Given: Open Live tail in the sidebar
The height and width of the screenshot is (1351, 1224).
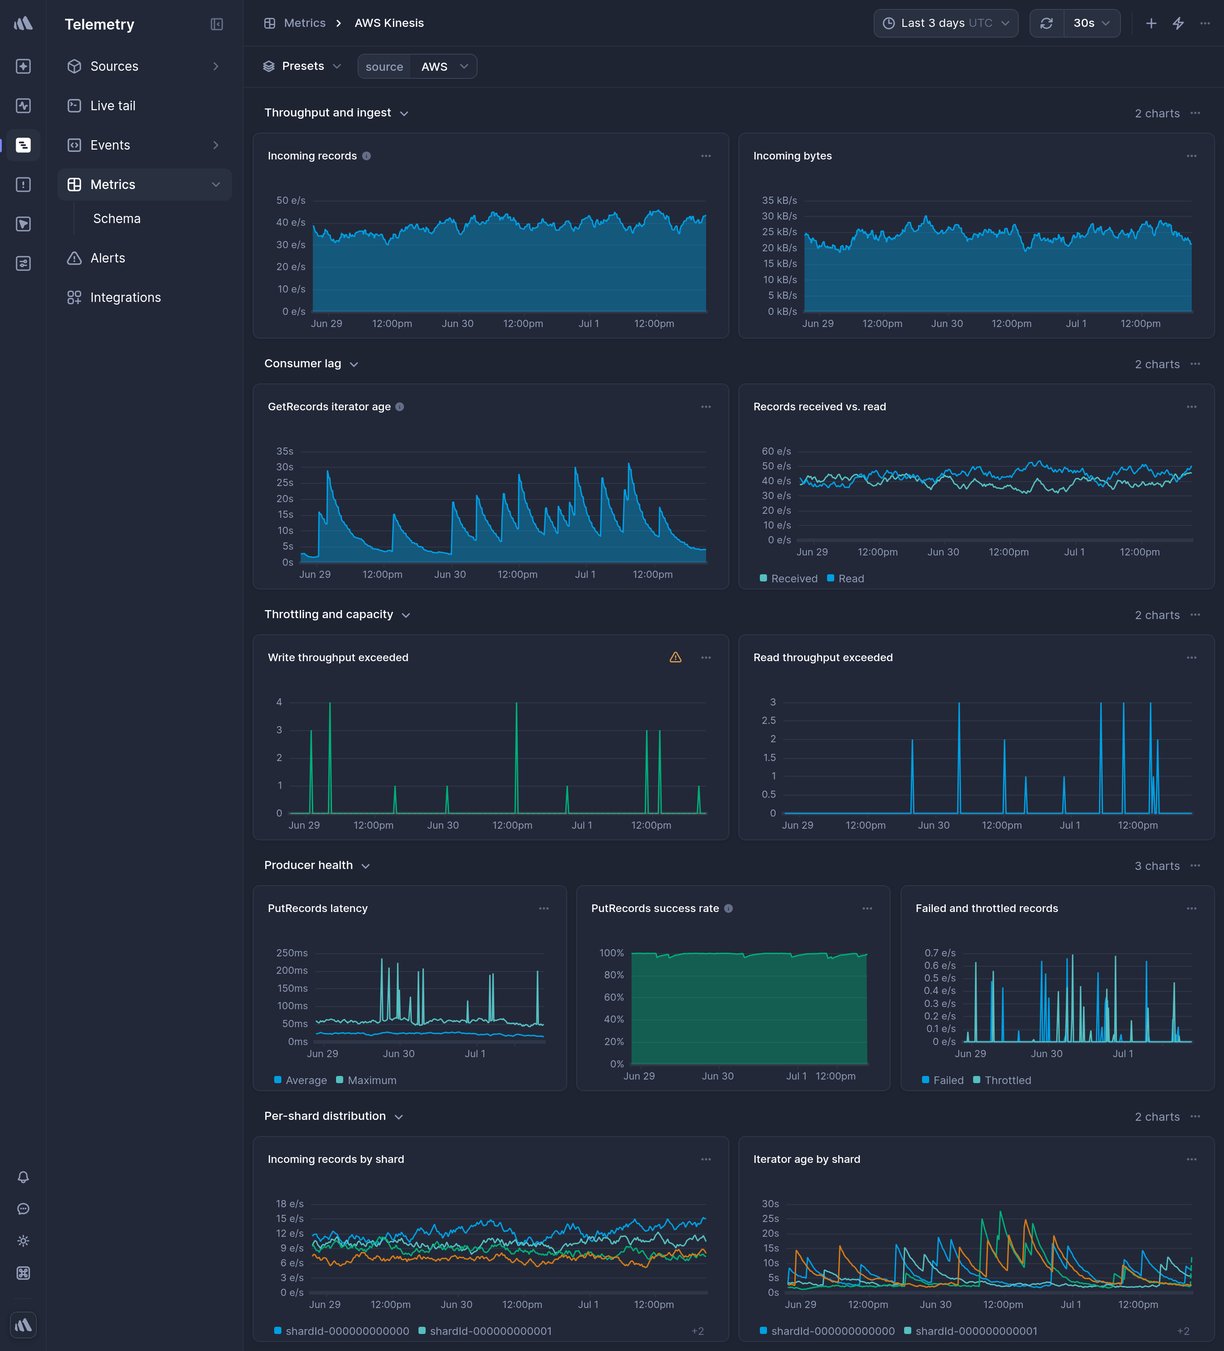Looking at the screenshot, I should (x=144, y=105).
